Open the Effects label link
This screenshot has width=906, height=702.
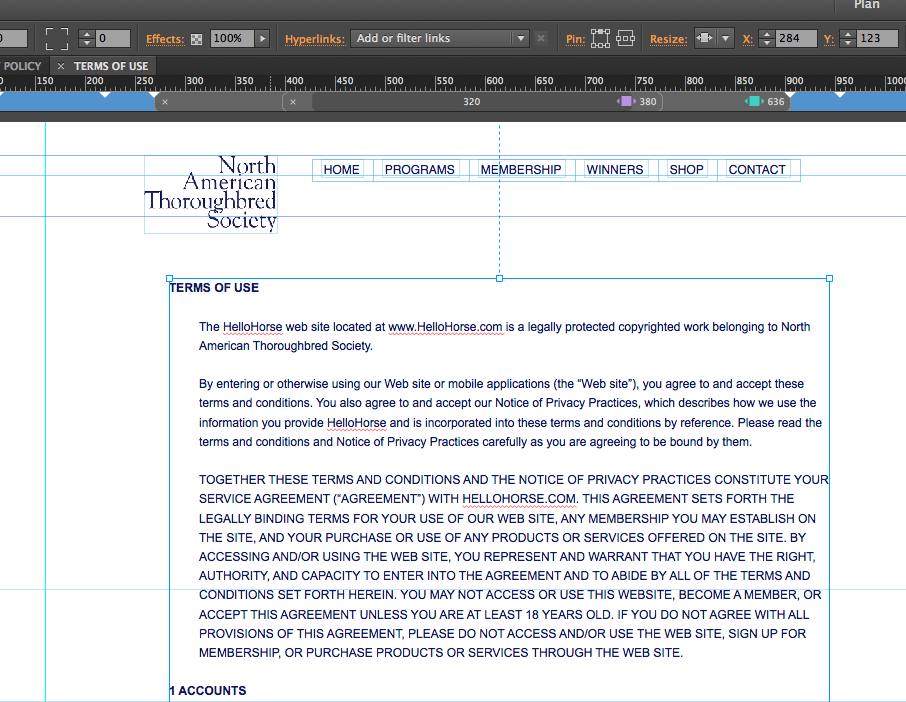click(x=165, y=39)
